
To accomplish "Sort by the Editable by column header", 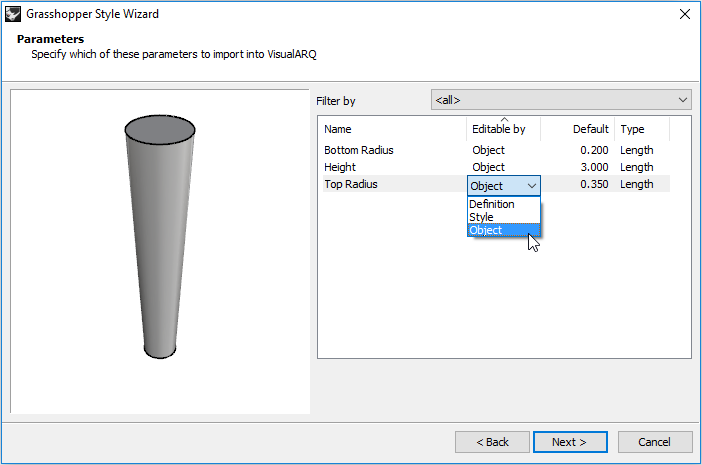I will tap(503, 129).
